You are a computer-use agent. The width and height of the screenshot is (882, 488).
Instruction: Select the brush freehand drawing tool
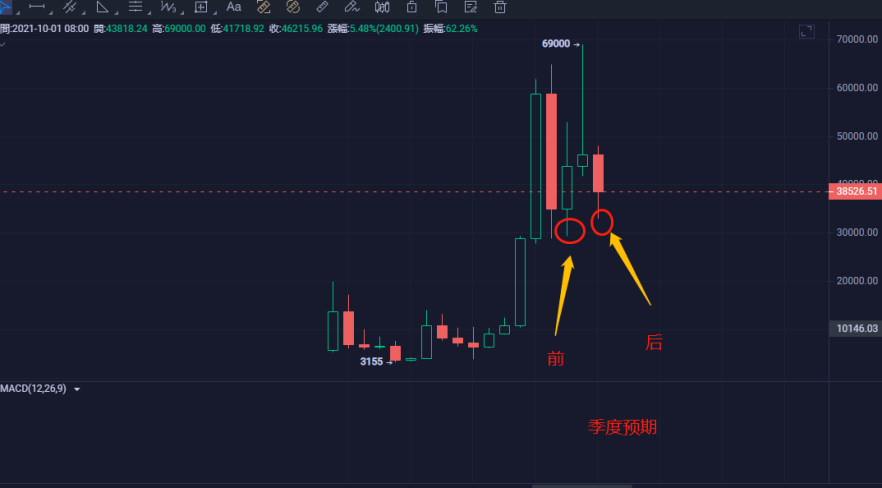[352, 7]
